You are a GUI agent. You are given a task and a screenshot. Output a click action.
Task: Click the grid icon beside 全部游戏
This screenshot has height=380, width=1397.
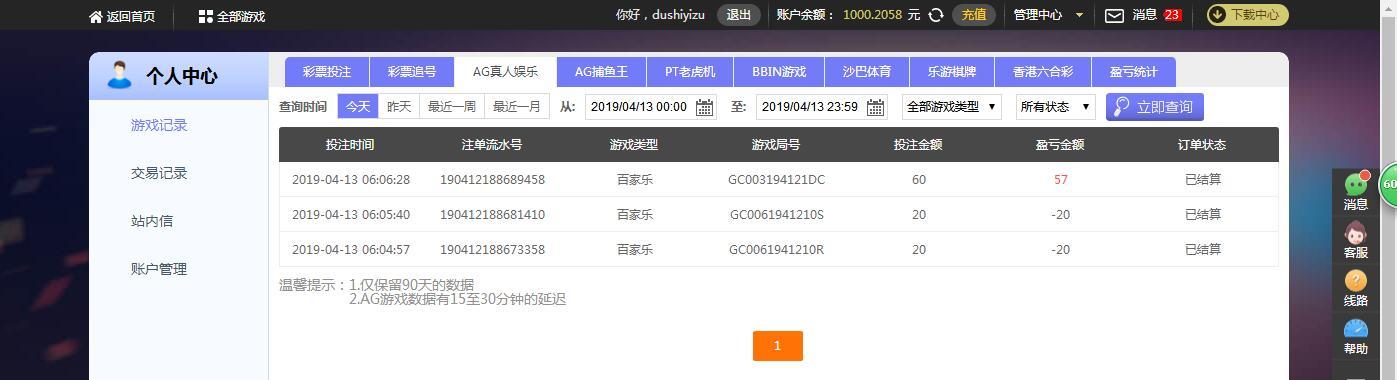click(205, 16)
